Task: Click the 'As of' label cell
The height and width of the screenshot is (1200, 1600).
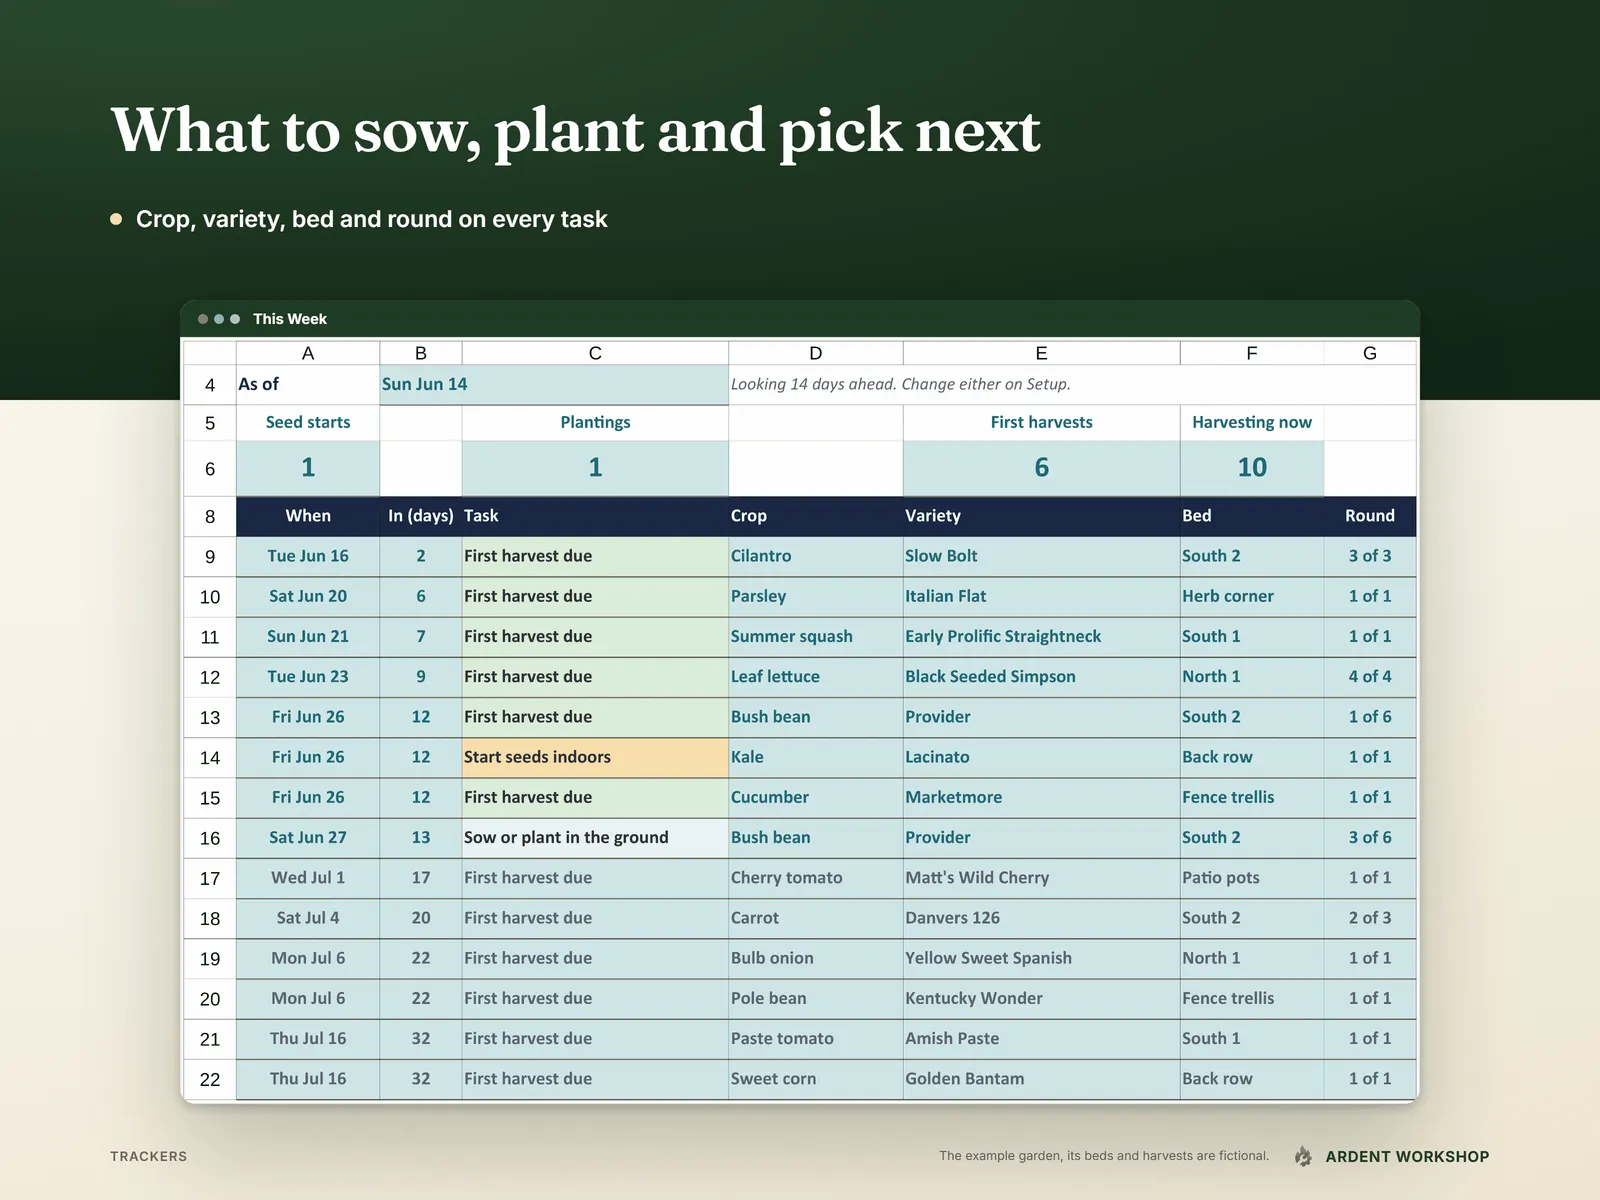Action: (x=308, y=385)
